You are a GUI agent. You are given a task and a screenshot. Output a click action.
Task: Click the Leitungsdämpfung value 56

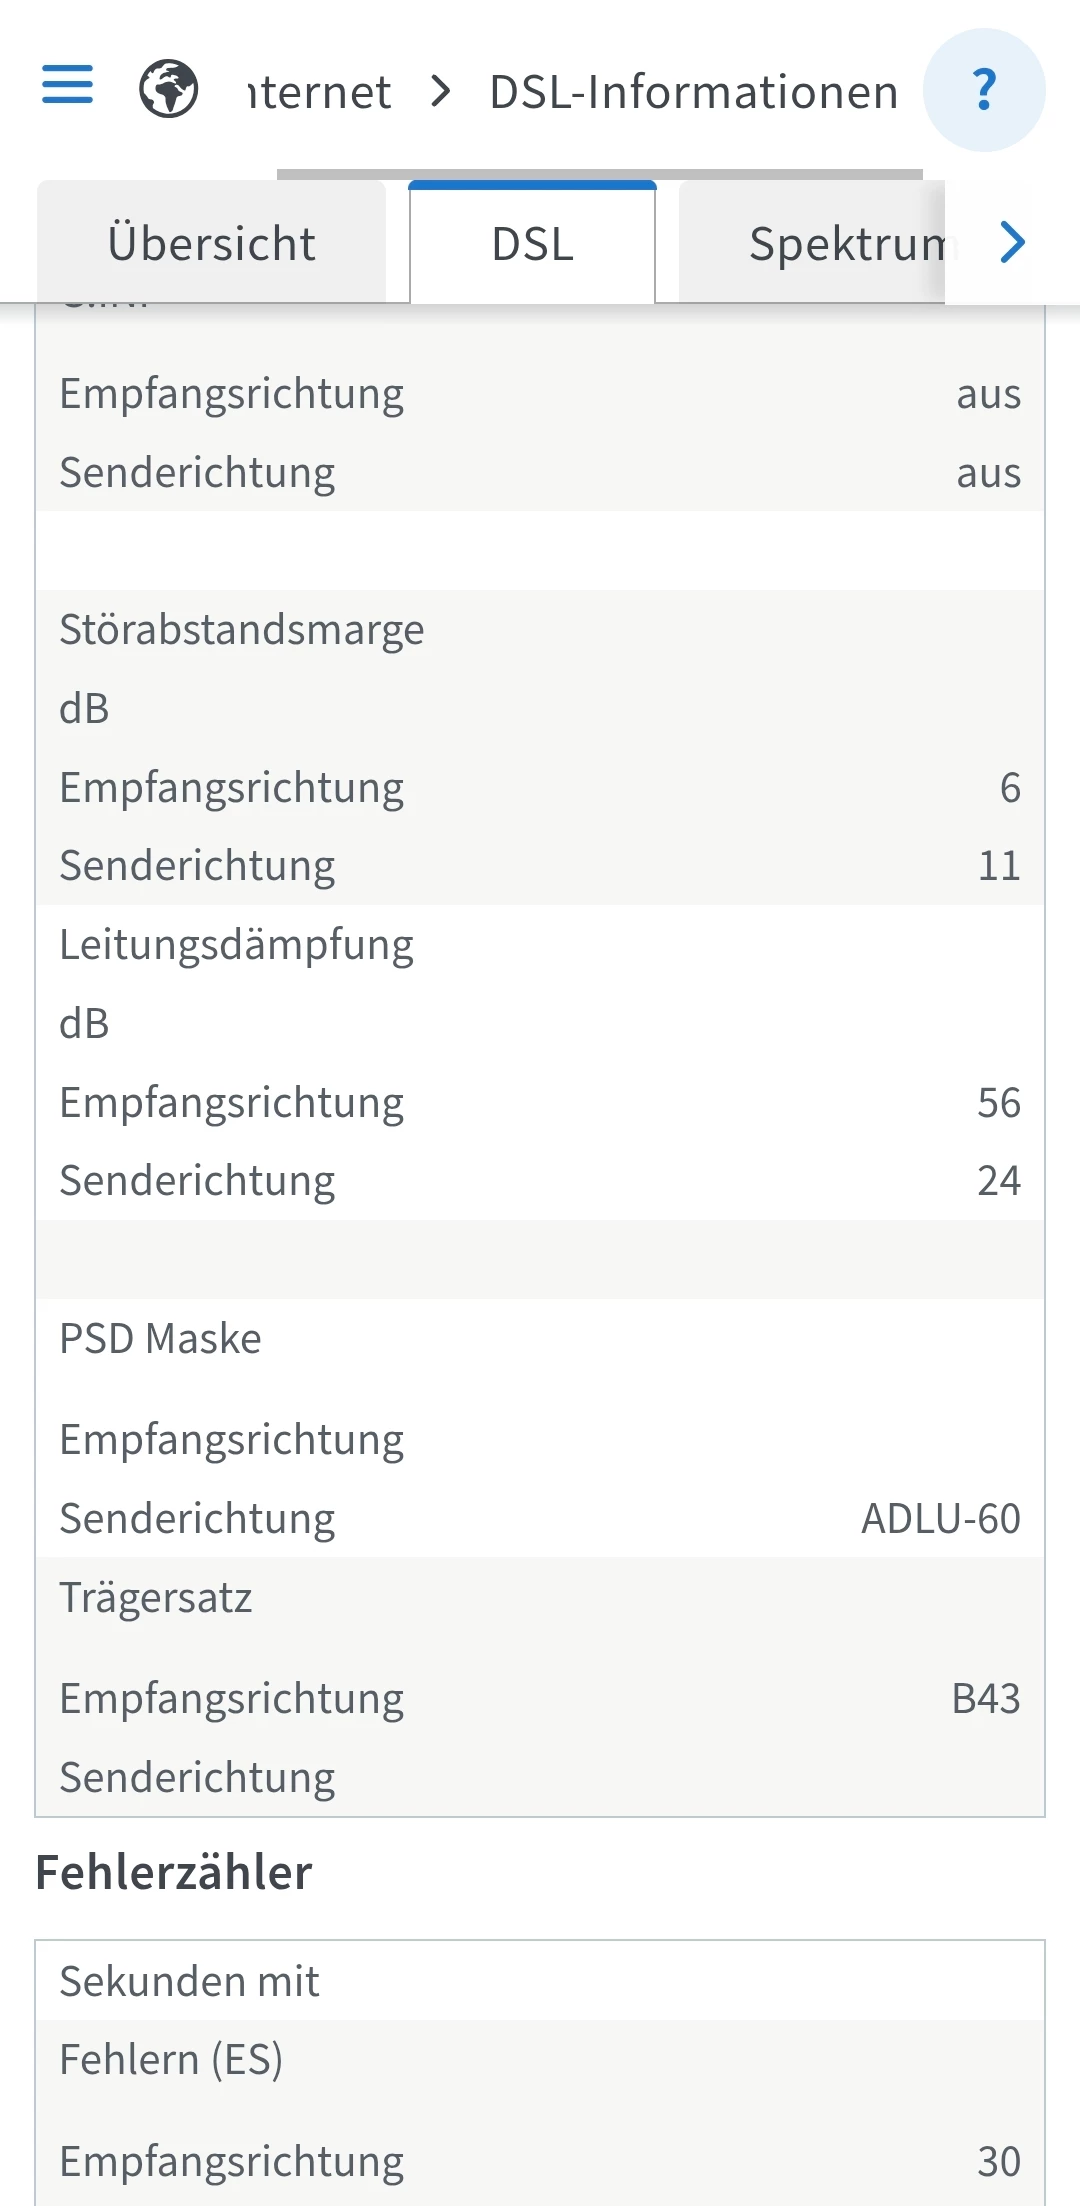tap(998, 1103)
